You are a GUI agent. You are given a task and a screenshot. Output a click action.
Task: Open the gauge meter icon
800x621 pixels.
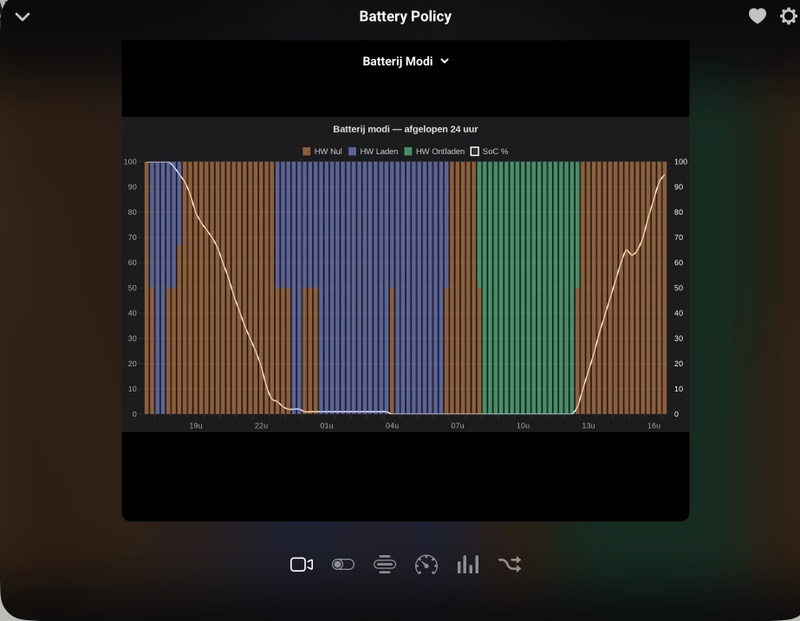click(426, 564)
